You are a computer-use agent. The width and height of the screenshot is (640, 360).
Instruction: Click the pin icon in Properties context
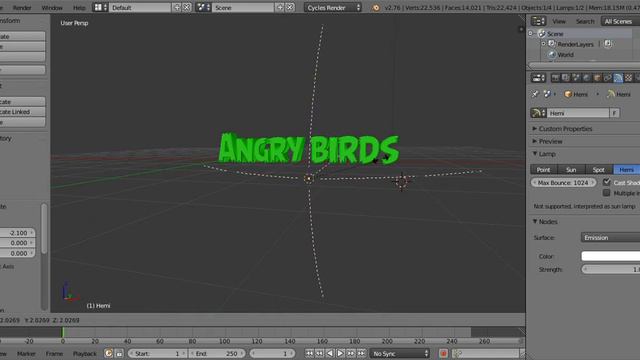(535, 94)
